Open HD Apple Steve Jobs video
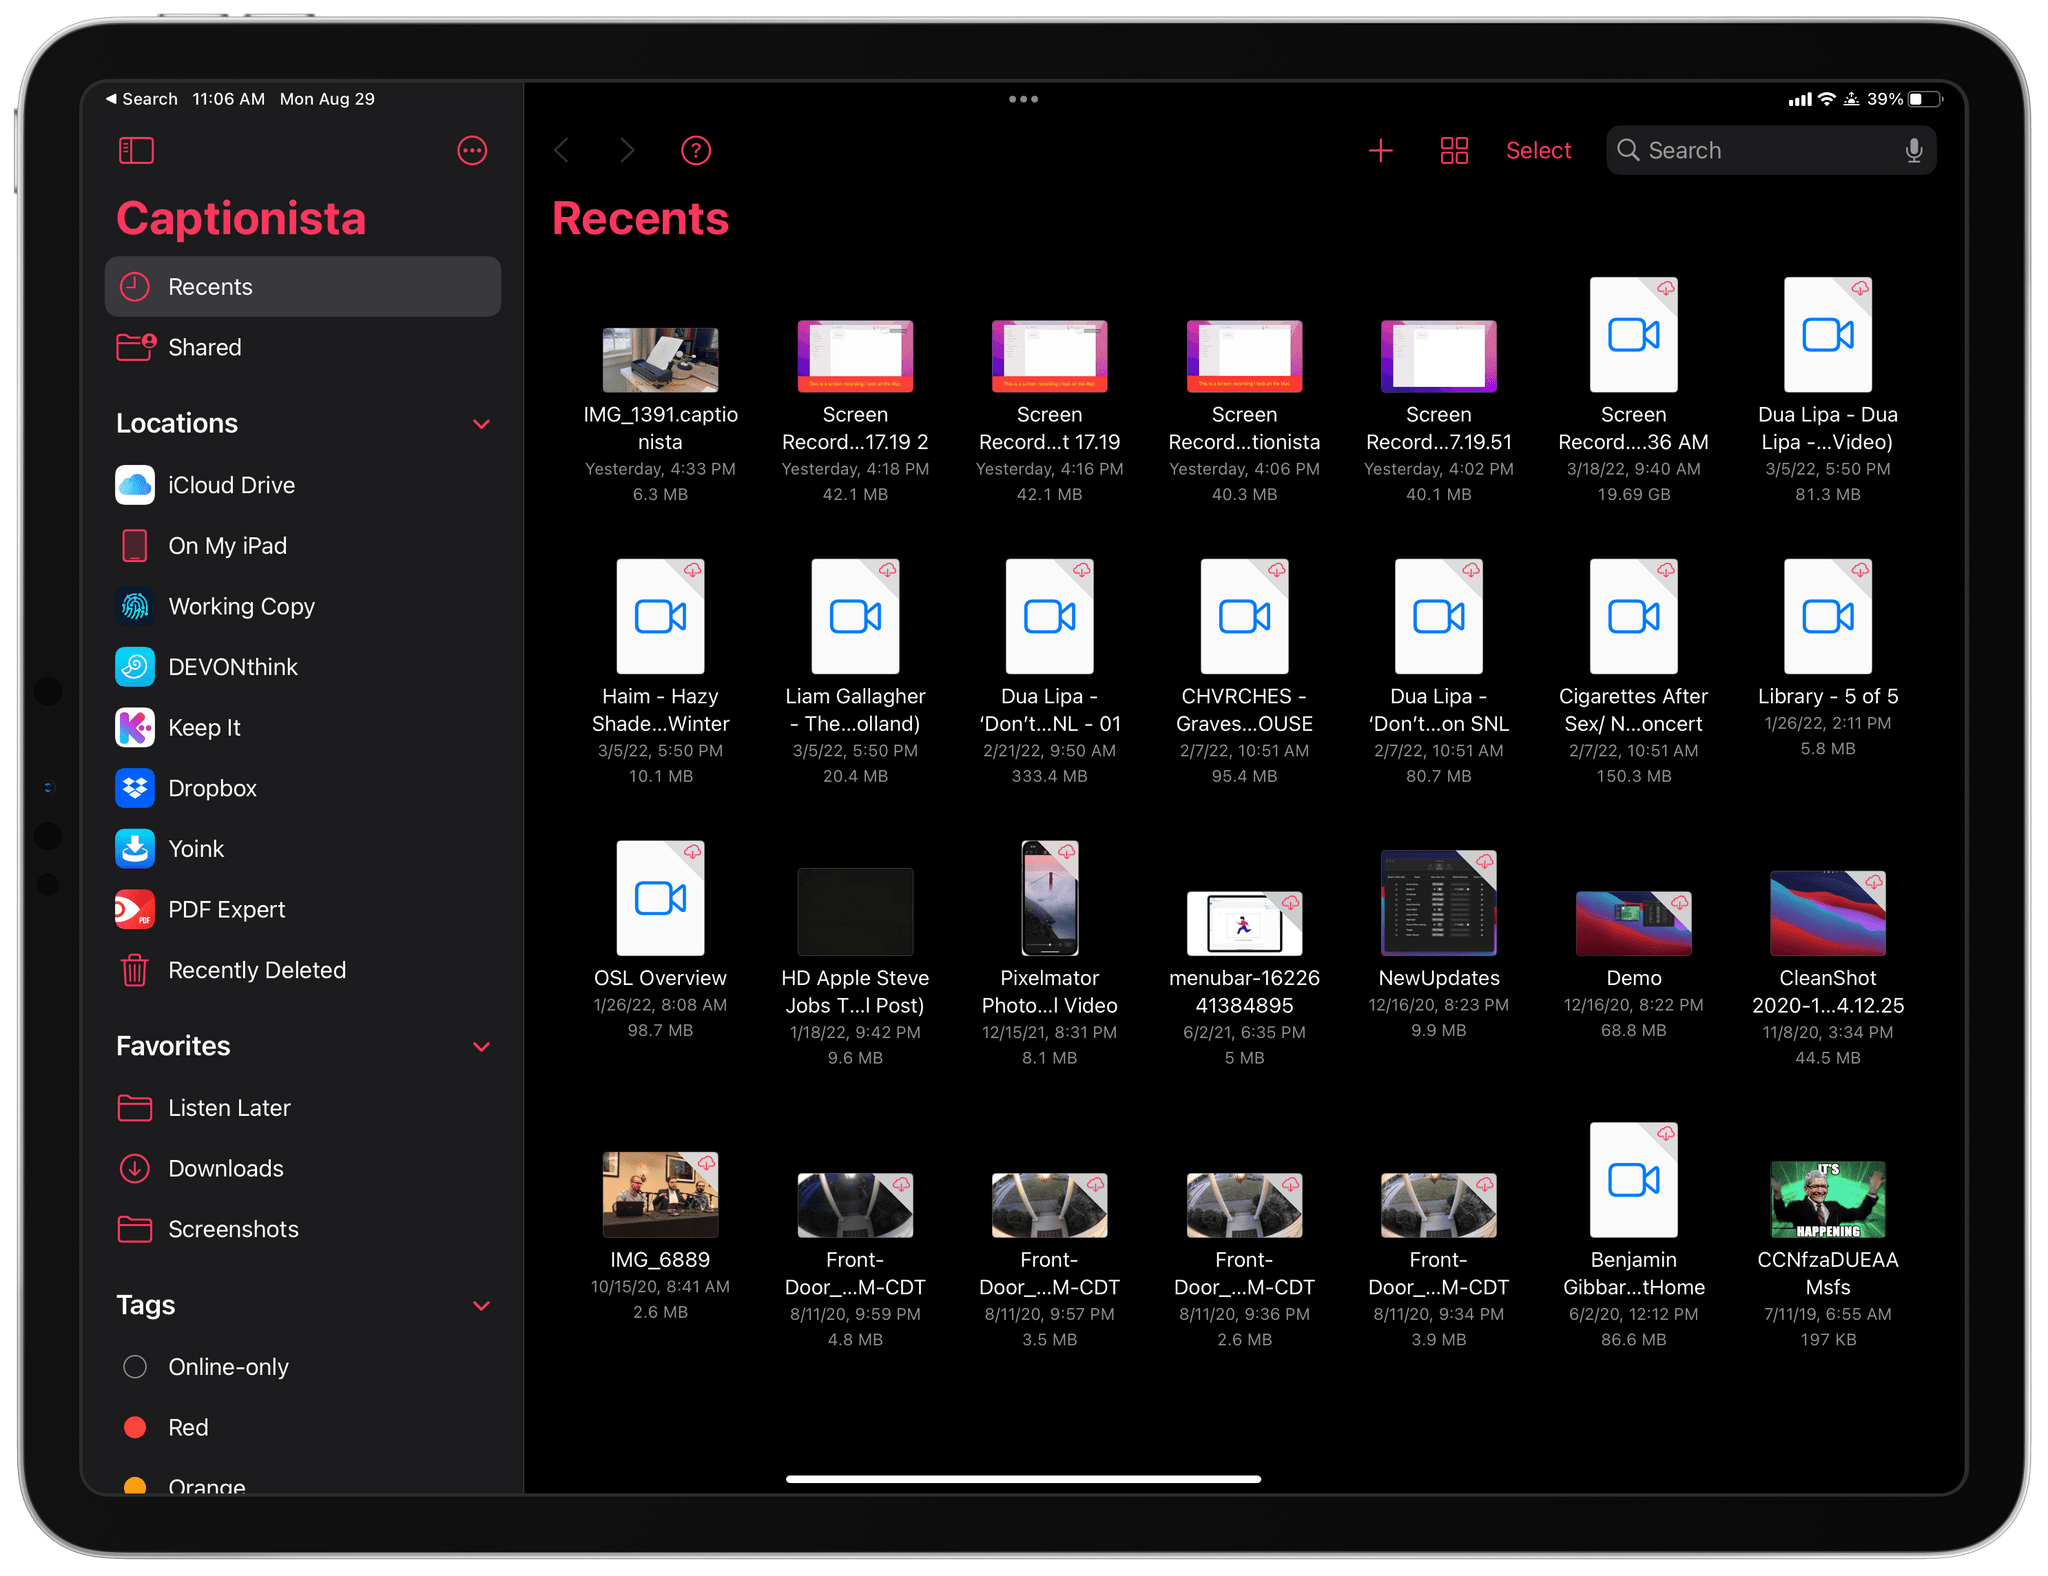Viewport: 2048px width, 1576px height. point(855,968)
